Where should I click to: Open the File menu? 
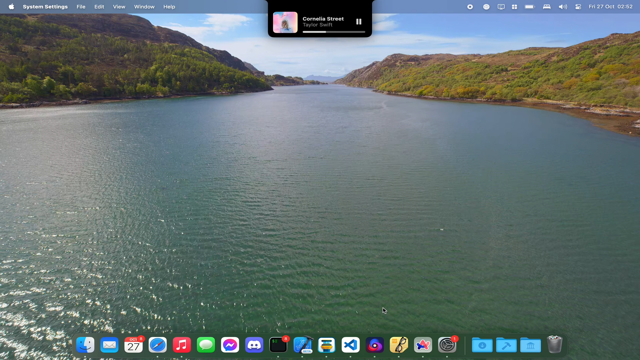click(81, 7)
